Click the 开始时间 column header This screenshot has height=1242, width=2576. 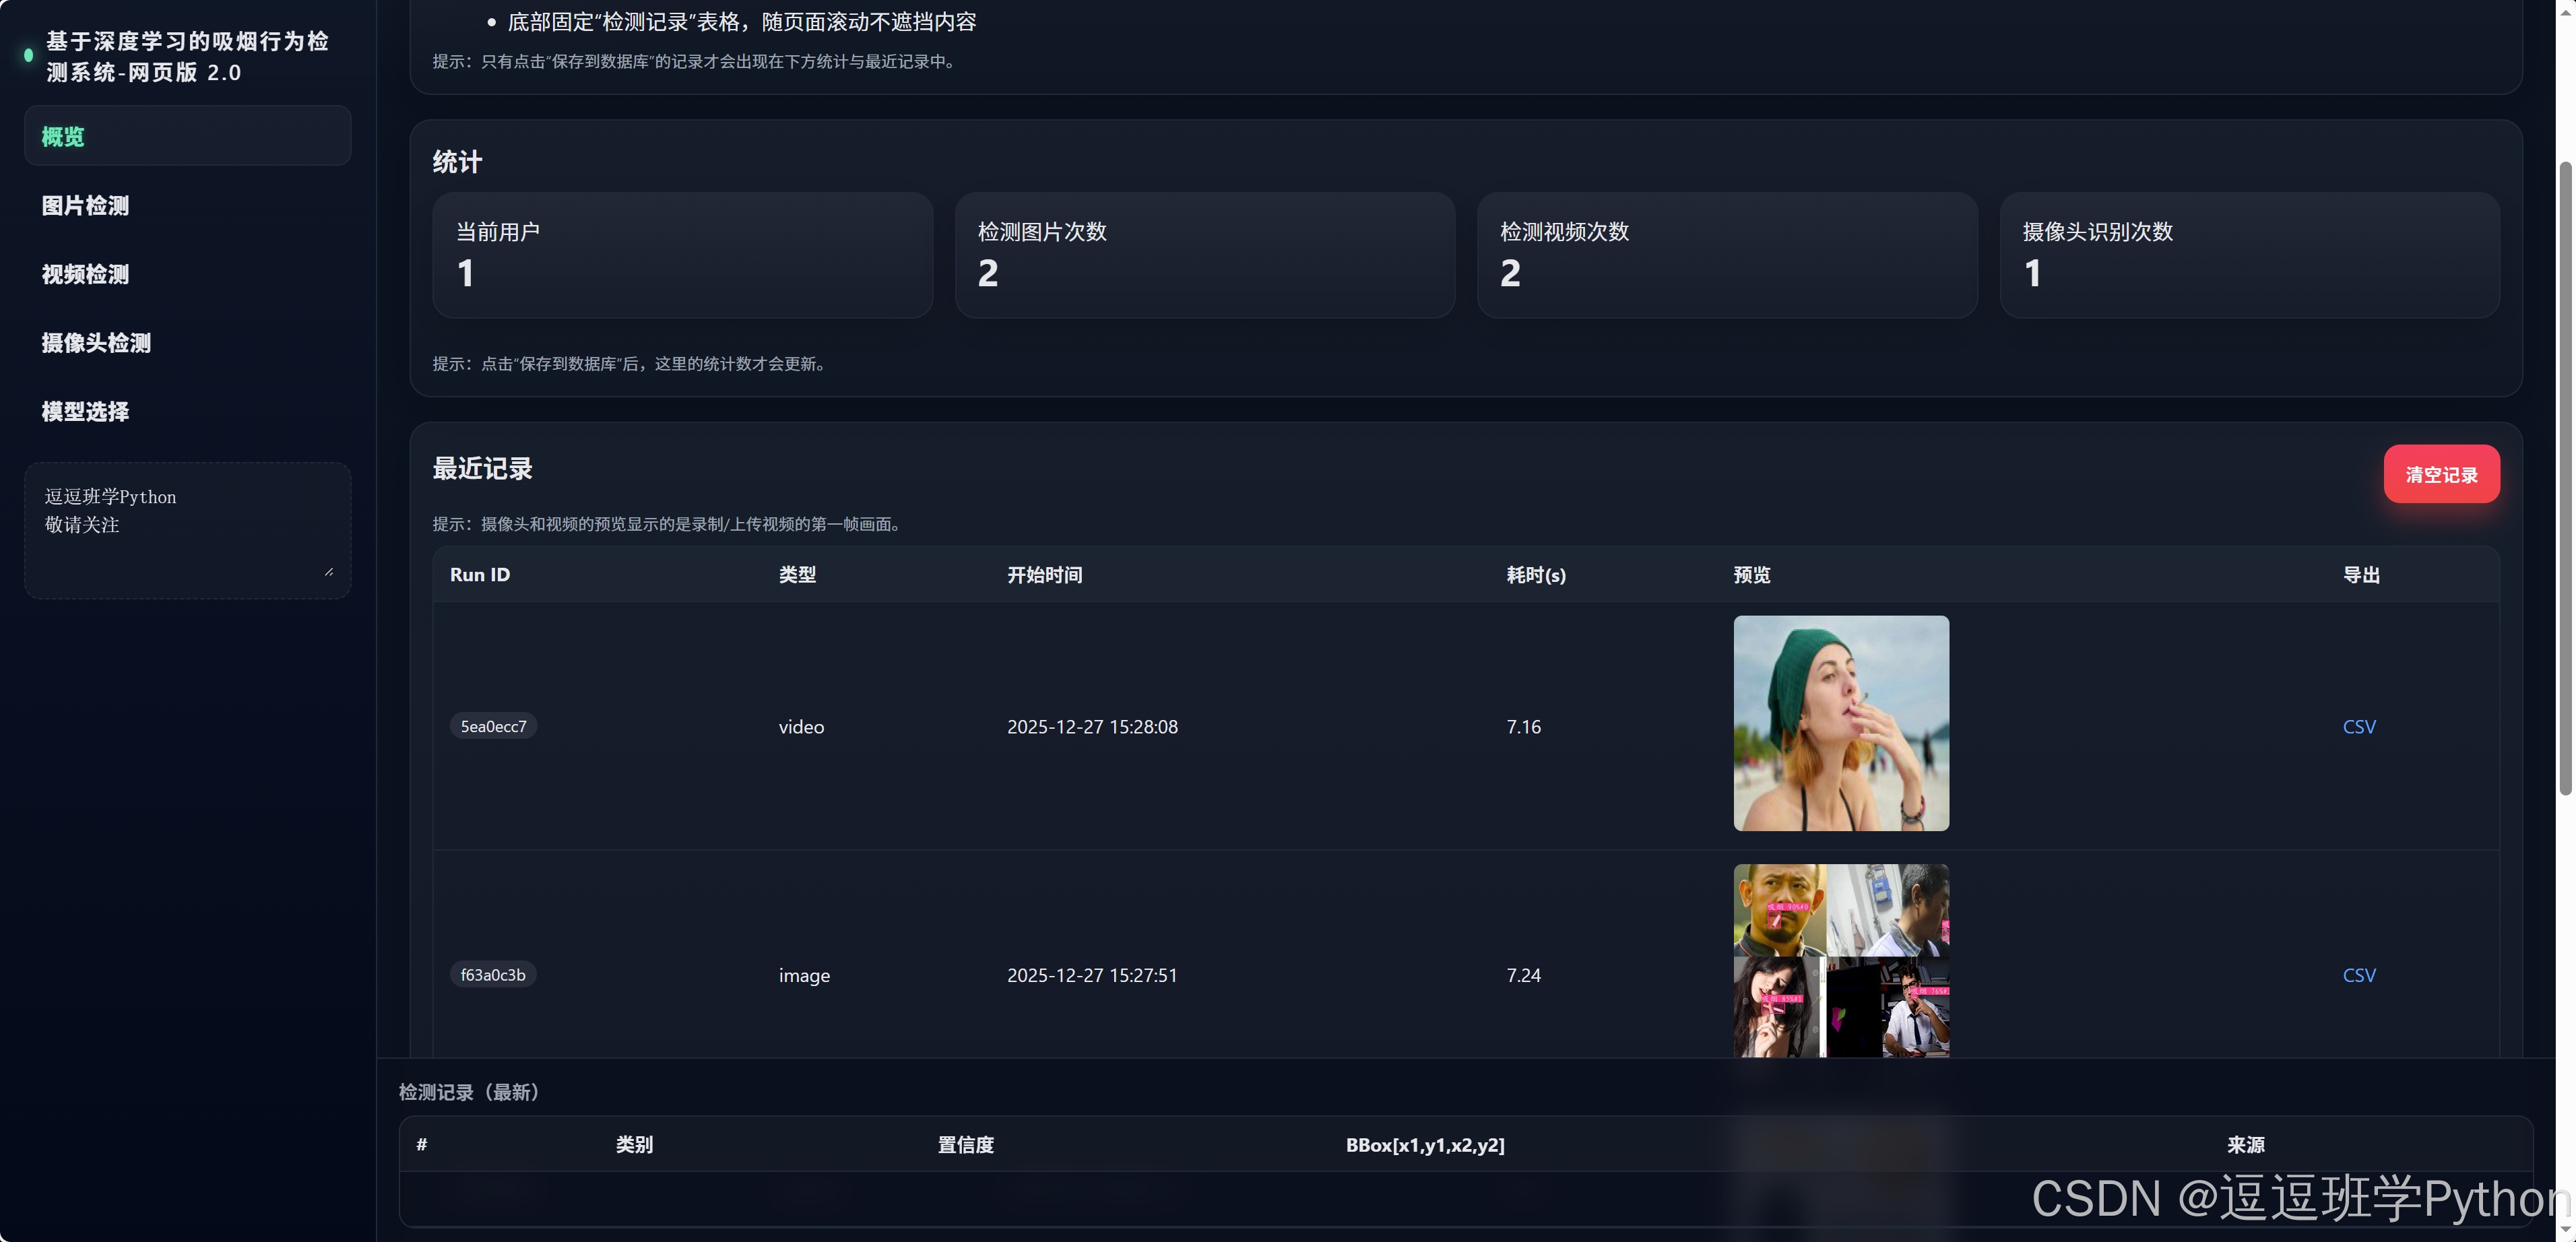1044,575
